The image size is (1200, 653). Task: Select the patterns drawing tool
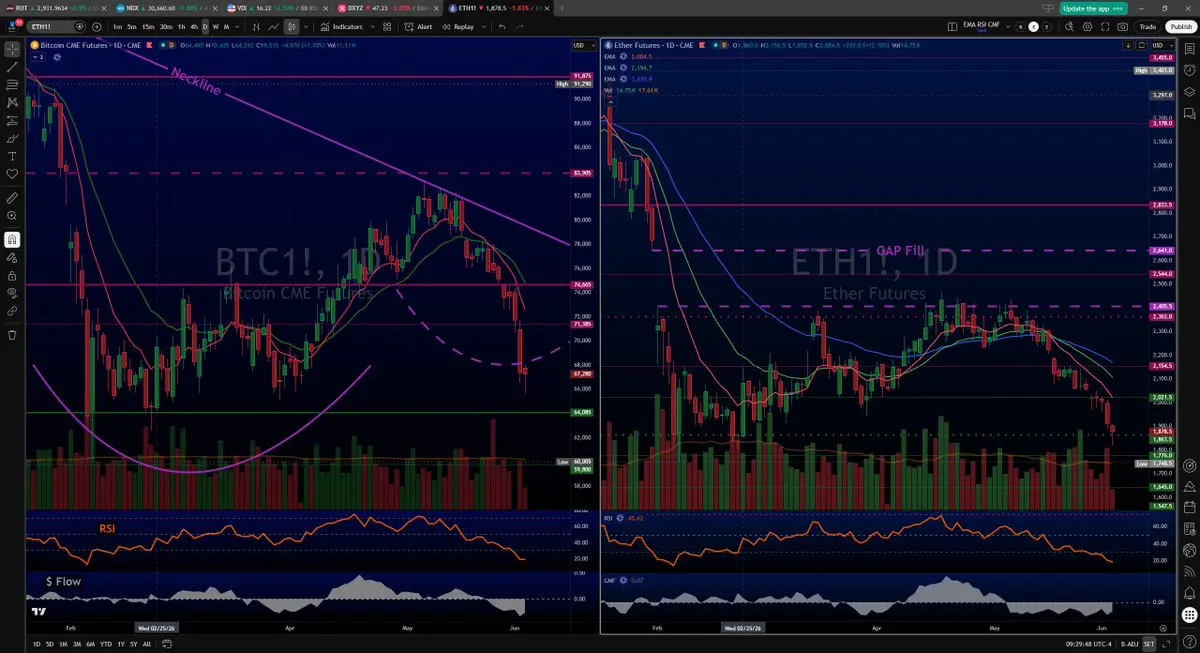(x=12, y=102)
